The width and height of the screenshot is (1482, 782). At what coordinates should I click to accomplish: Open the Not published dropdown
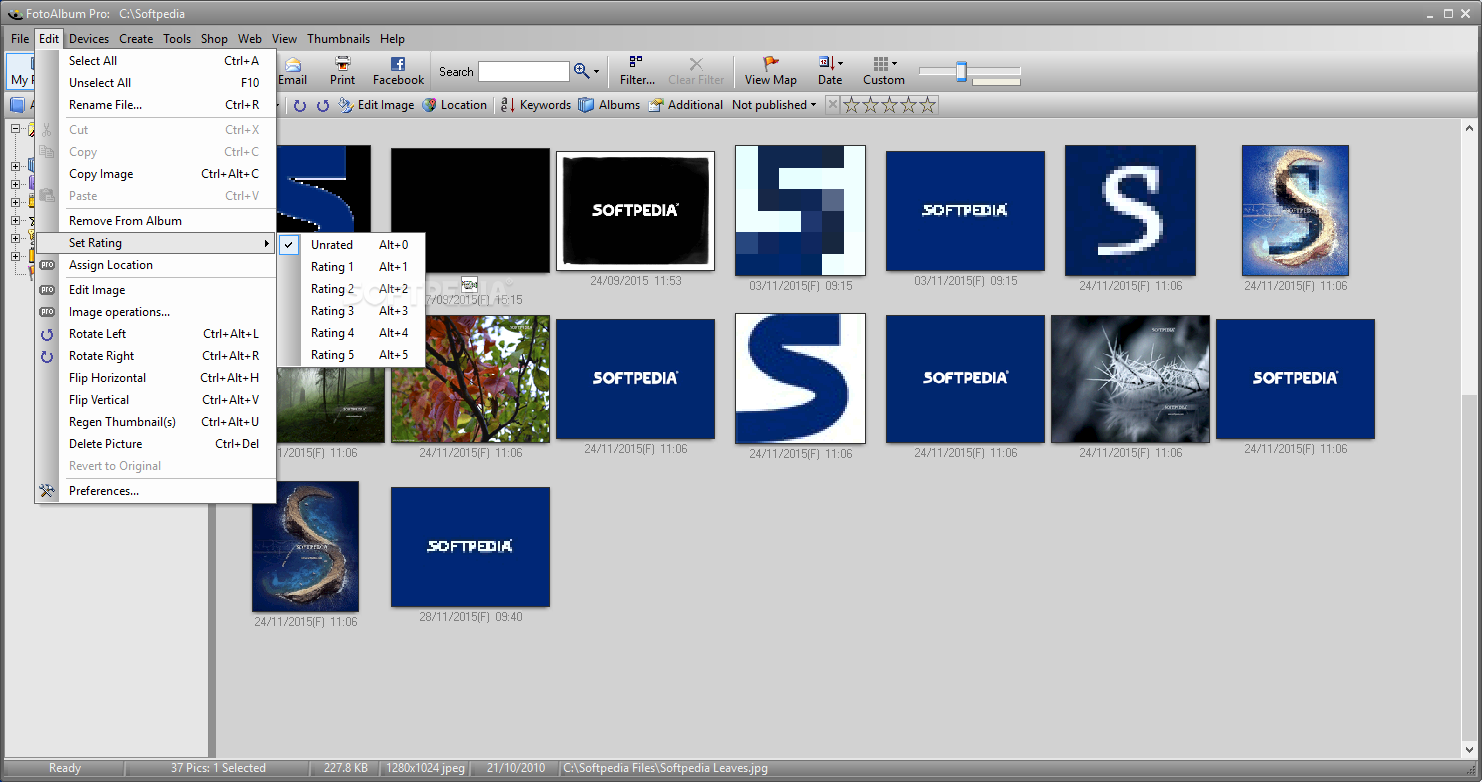774,105
